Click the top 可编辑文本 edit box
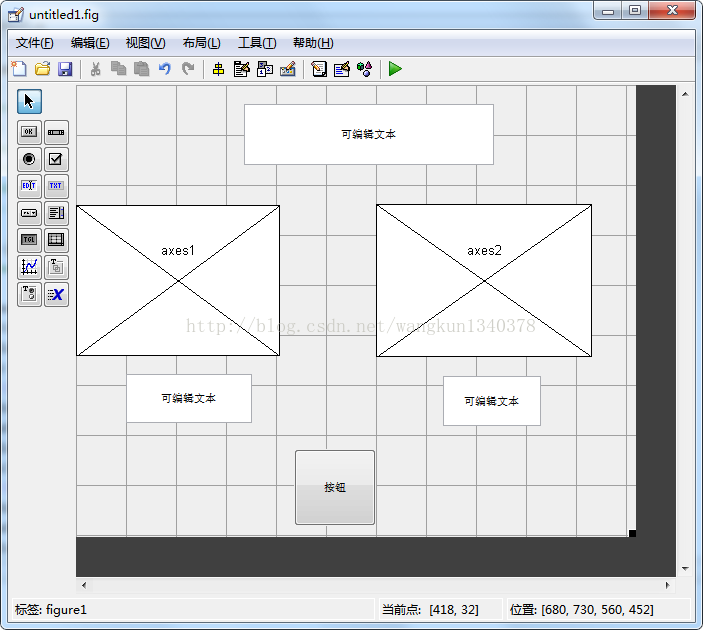Viewport: 703px width, 630px height. pos(368,134)
